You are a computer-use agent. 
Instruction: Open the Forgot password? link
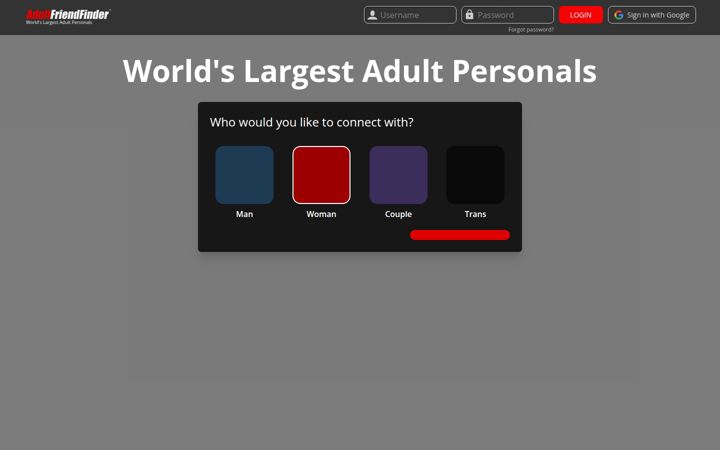[x=531, y=30]
